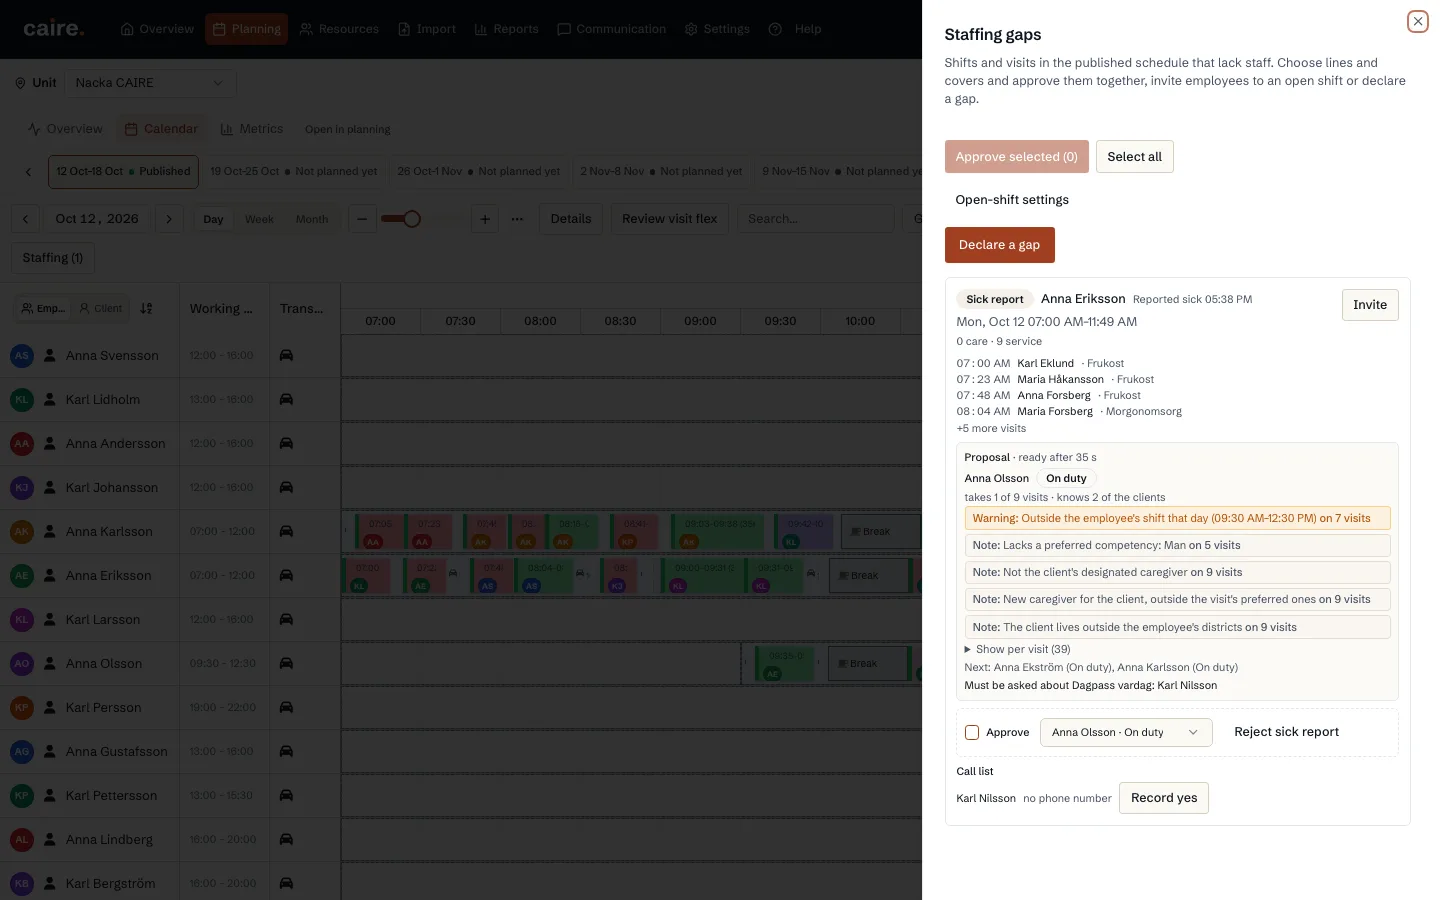Click the KP avatar for Karl Persson
The image size is (1440, 900).
[x=22, y=707]
